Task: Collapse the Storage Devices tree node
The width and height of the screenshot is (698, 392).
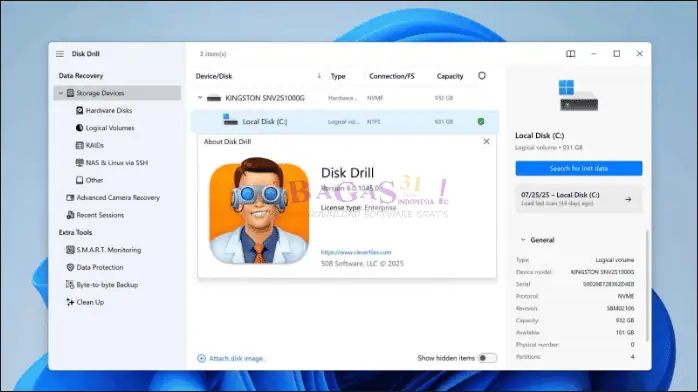Action: pos(61,93)
